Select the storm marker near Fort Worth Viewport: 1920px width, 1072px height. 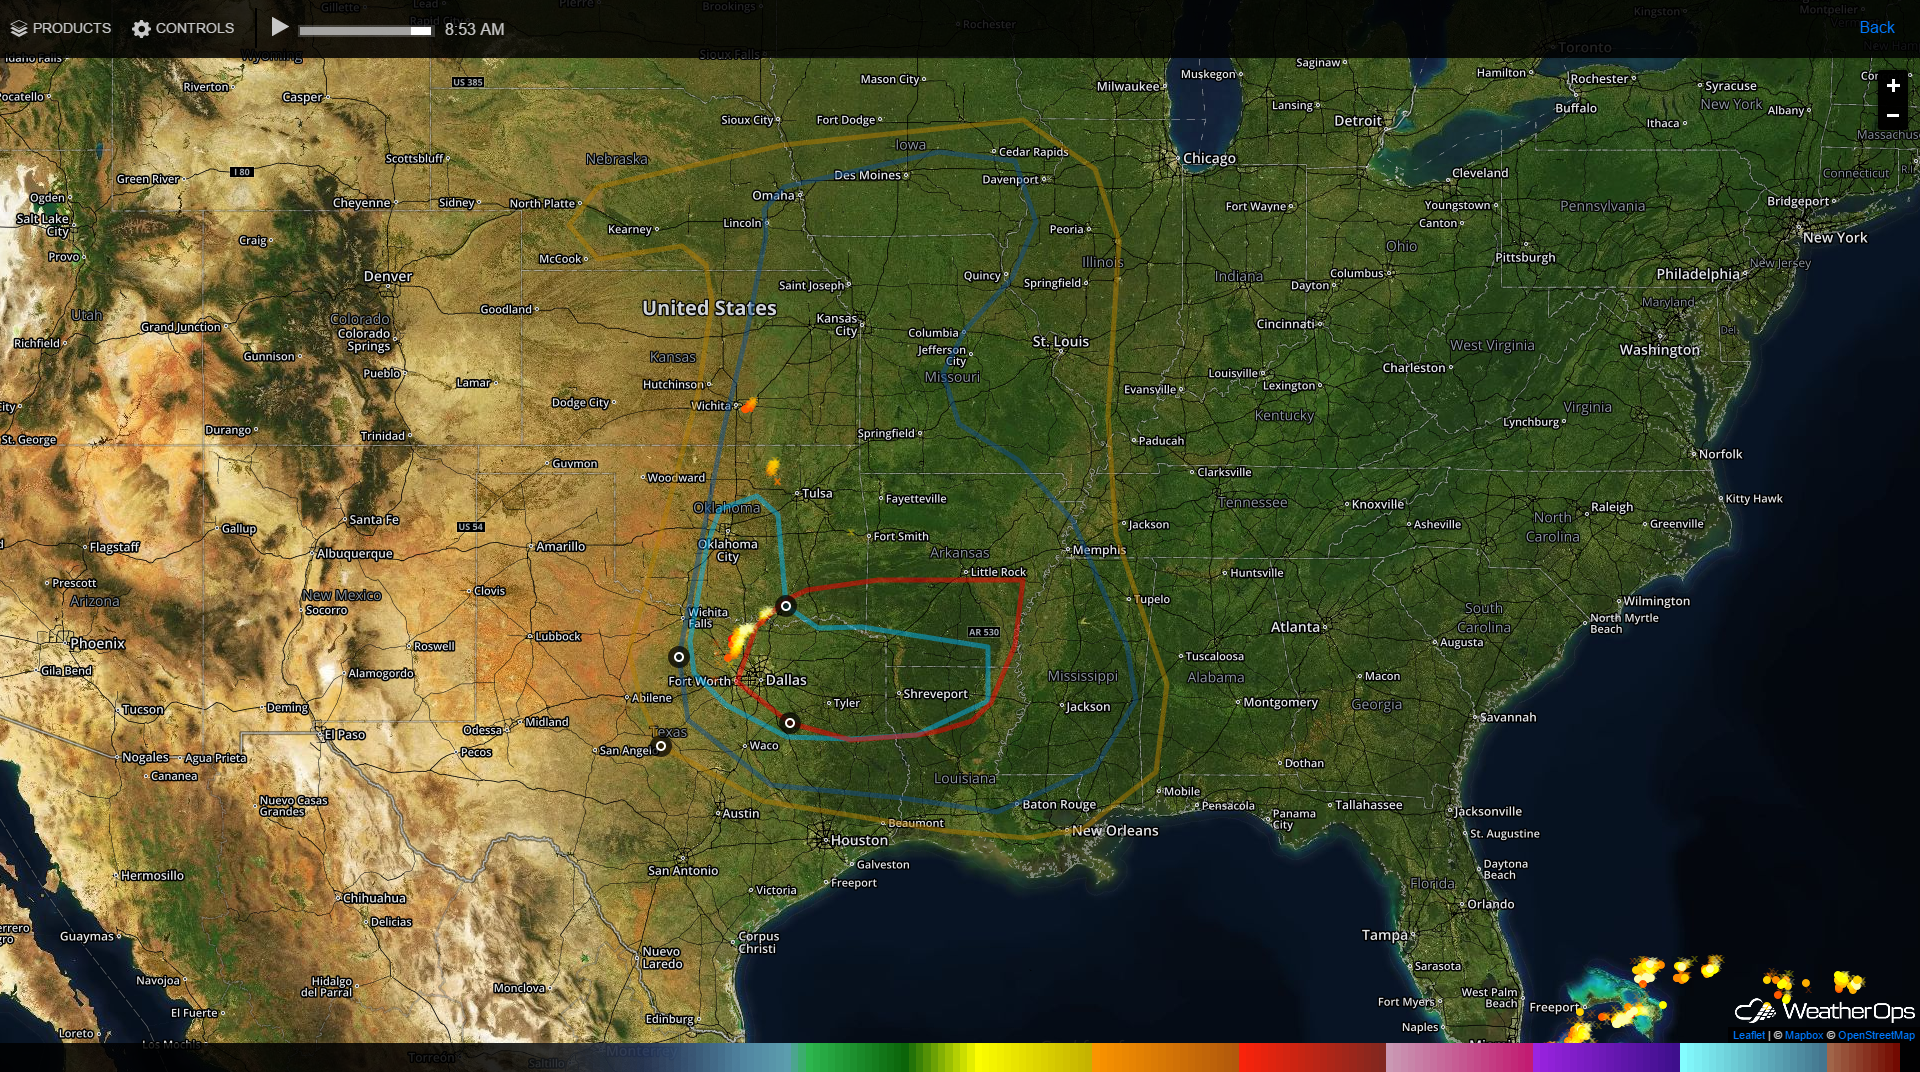tap(679, 657)
